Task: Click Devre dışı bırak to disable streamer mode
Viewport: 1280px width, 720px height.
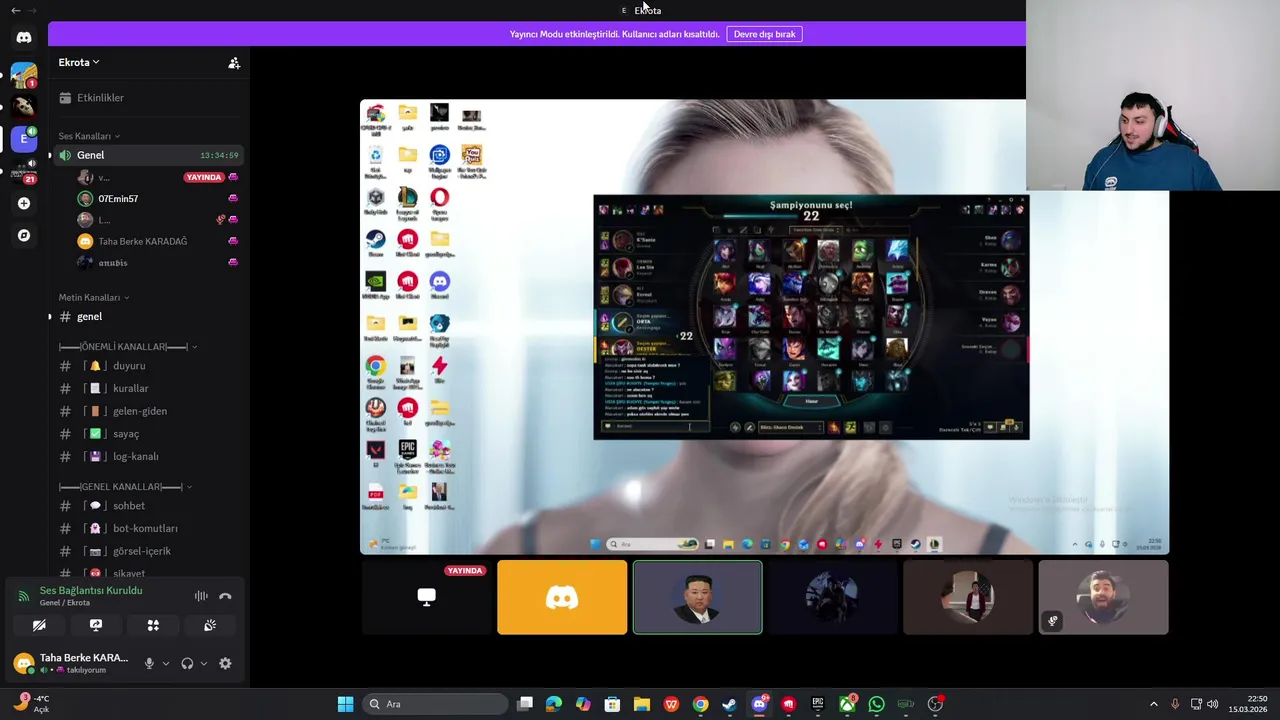Action: pos(765,34)
